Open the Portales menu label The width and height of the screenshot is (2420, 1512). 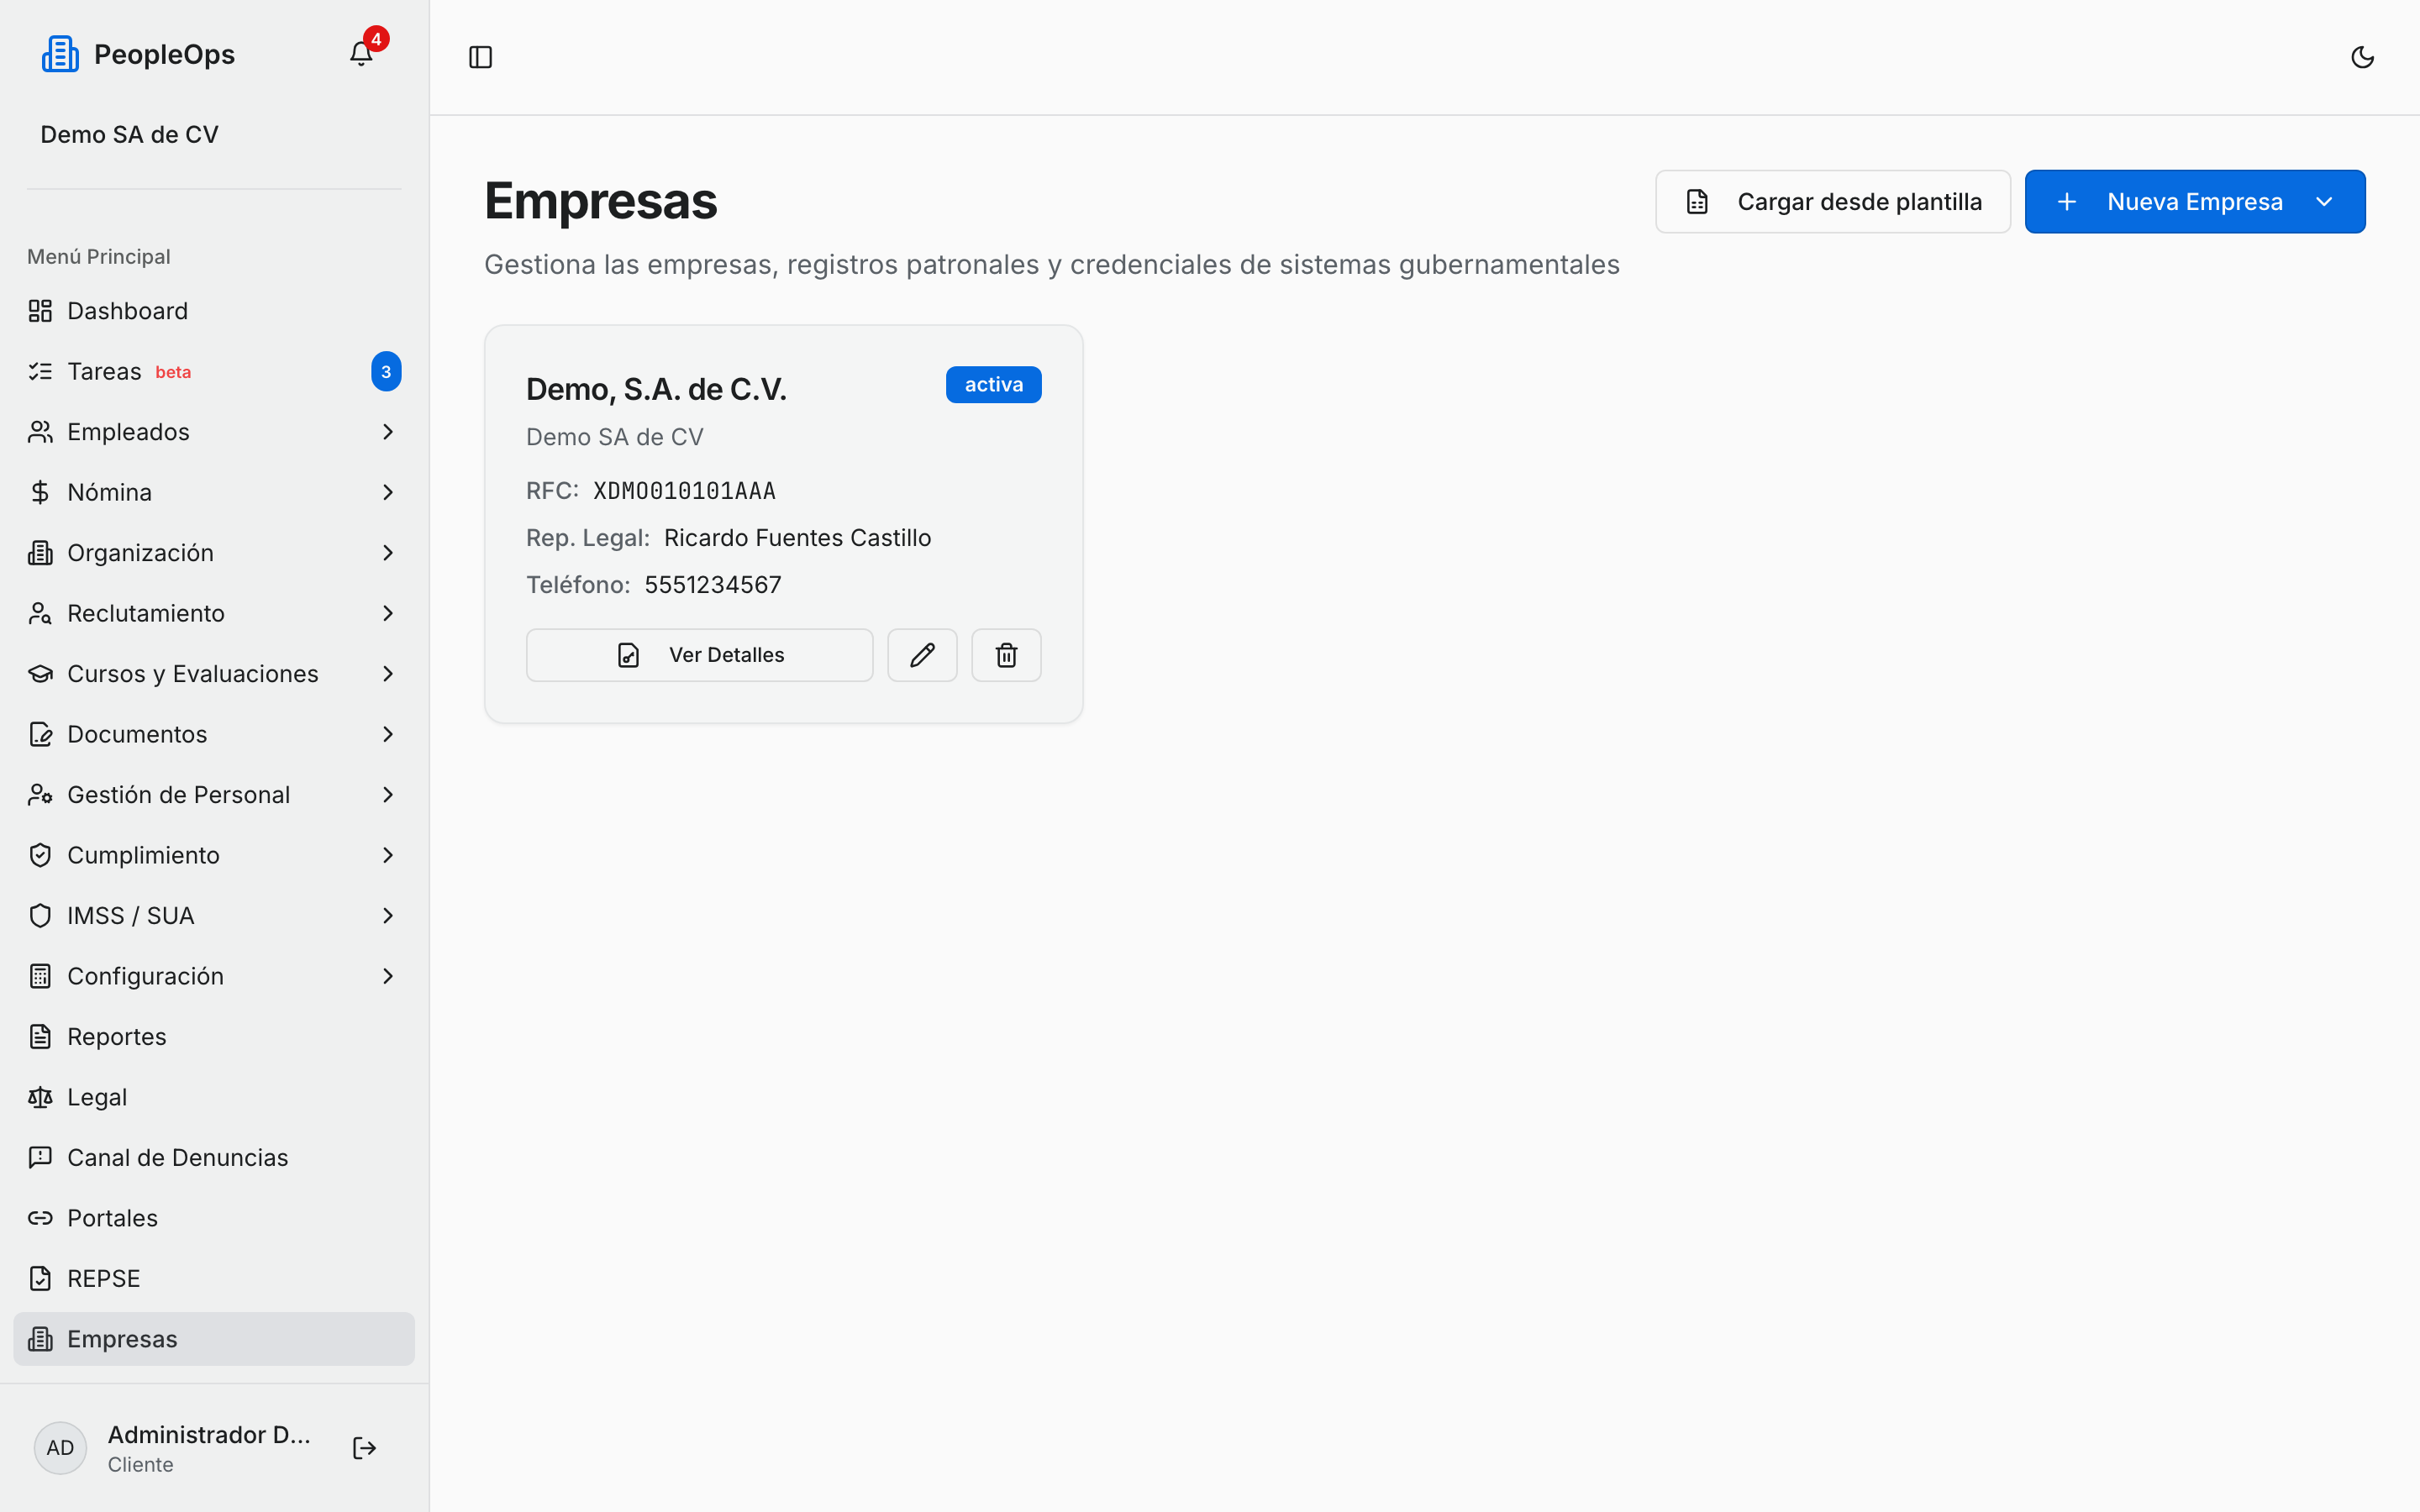[112, 1218]
